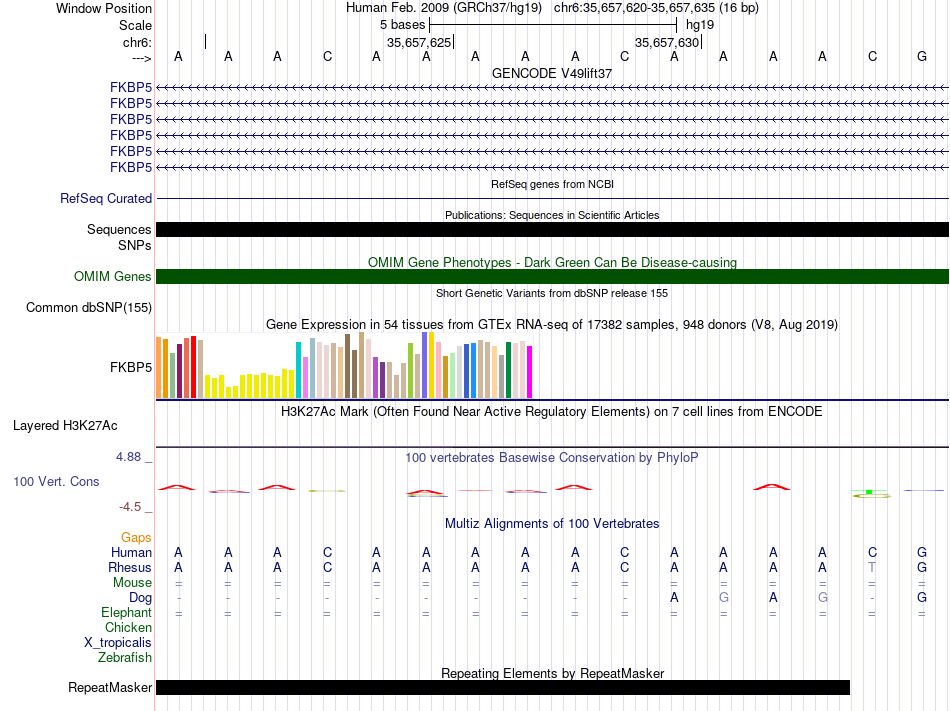Select the top FKBP5 transcript label
Viewport: 950px width, 711px height.
tap(131, 88)
